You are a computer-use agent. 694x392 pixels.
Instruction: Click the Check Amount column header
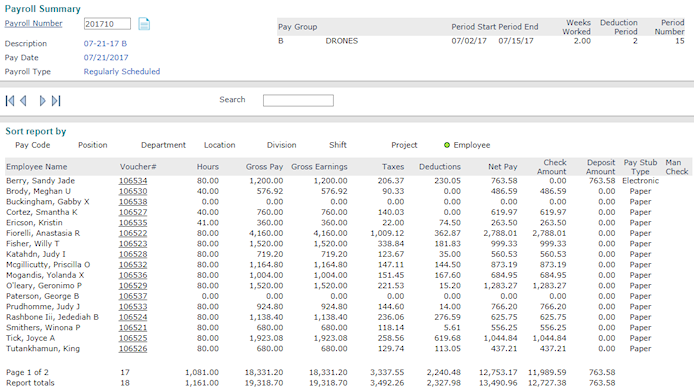(551, 167)
